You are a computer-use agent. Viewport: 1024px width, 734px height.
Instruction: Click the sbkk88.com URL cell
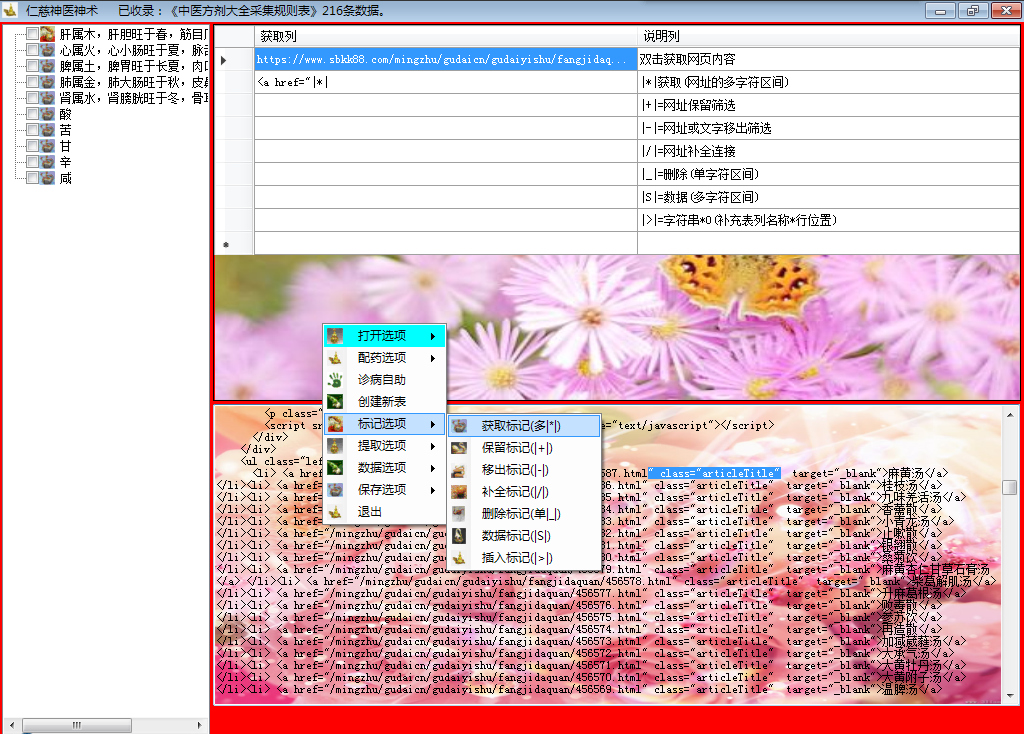click(x=446, y=59)
